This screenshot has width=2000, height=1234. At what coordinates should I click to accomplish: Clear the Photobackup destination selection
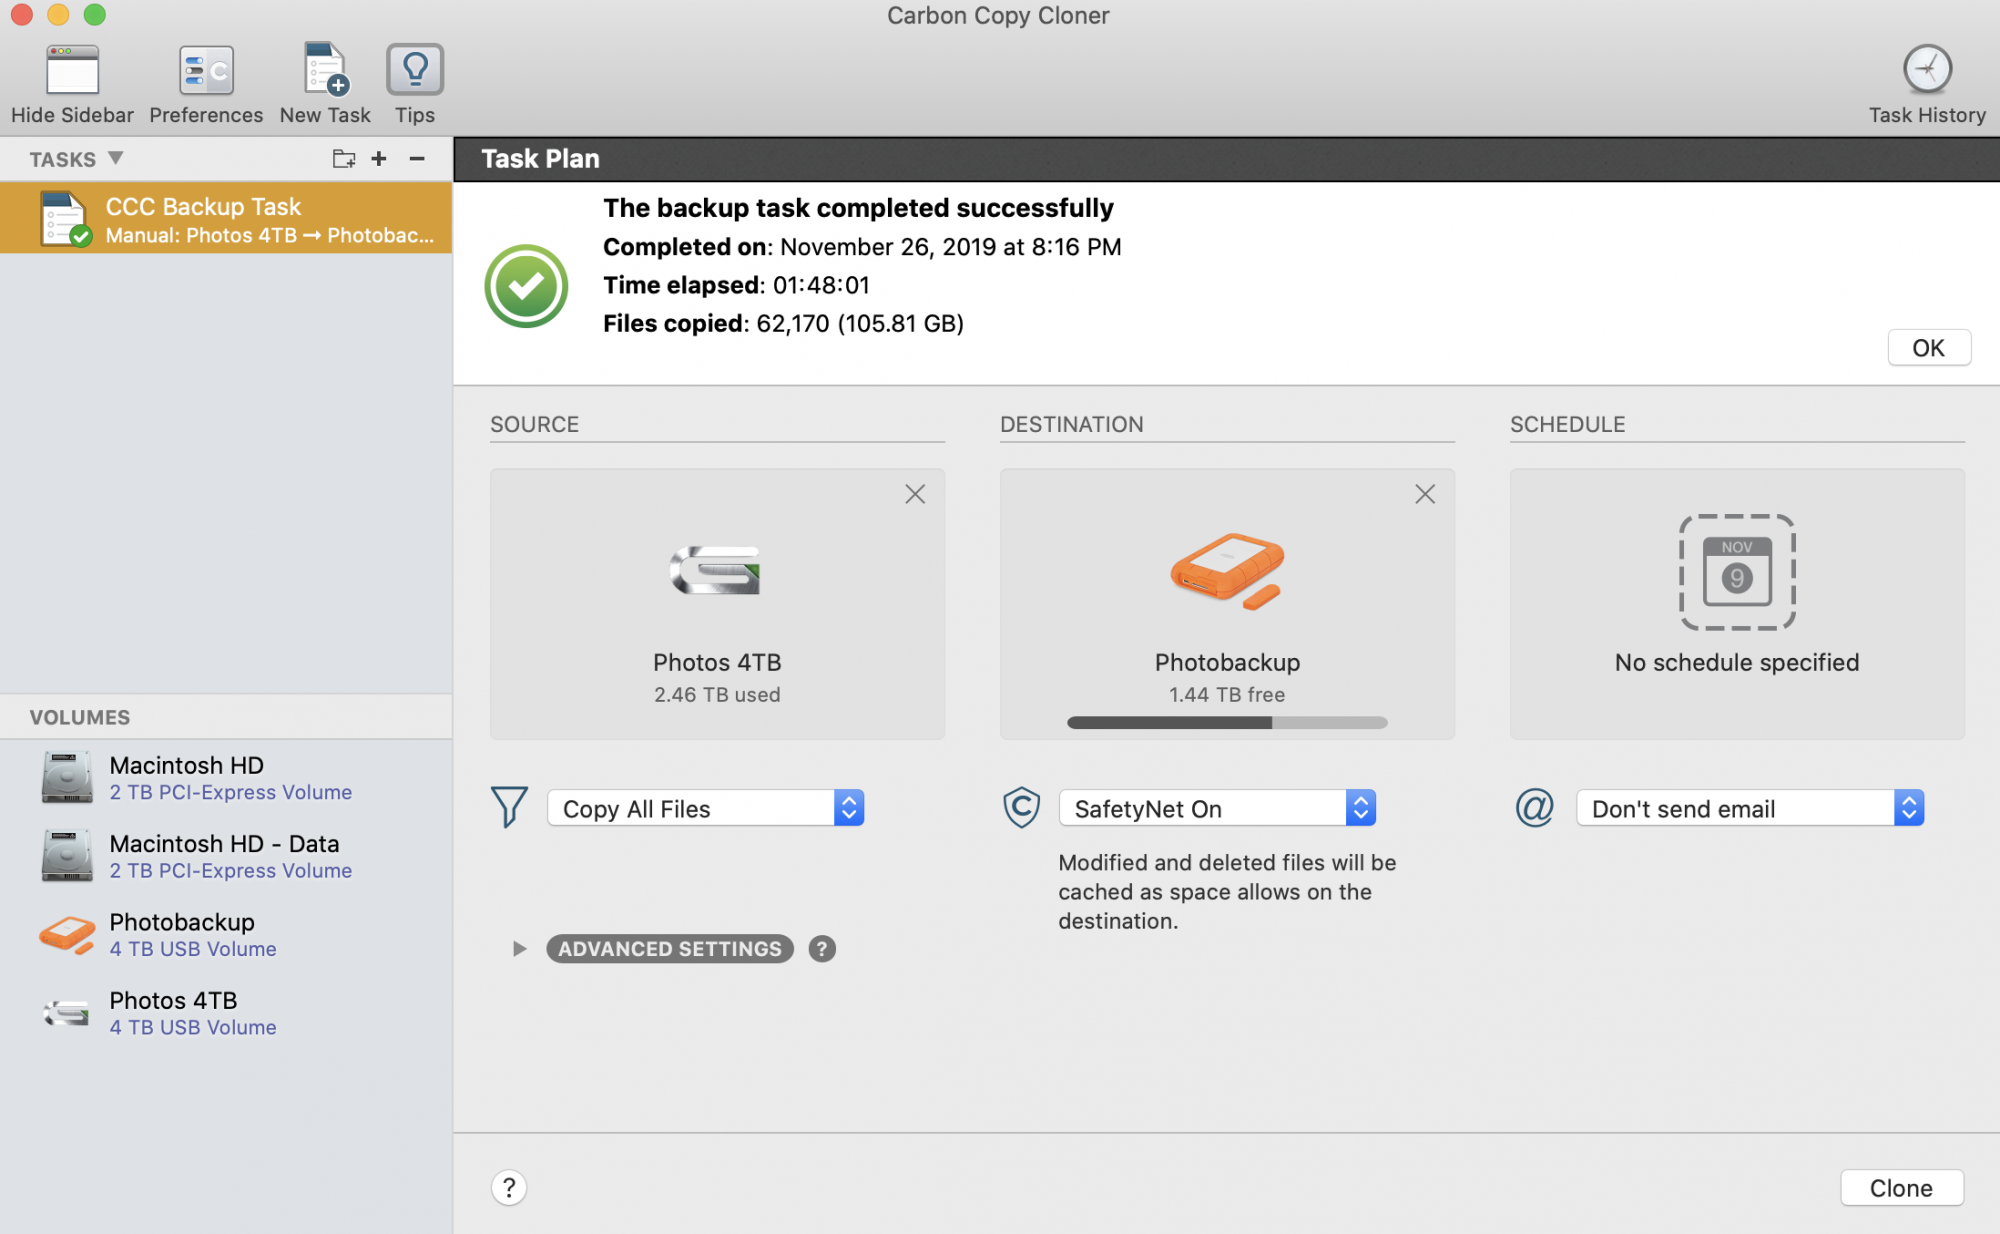(1425, 494)
